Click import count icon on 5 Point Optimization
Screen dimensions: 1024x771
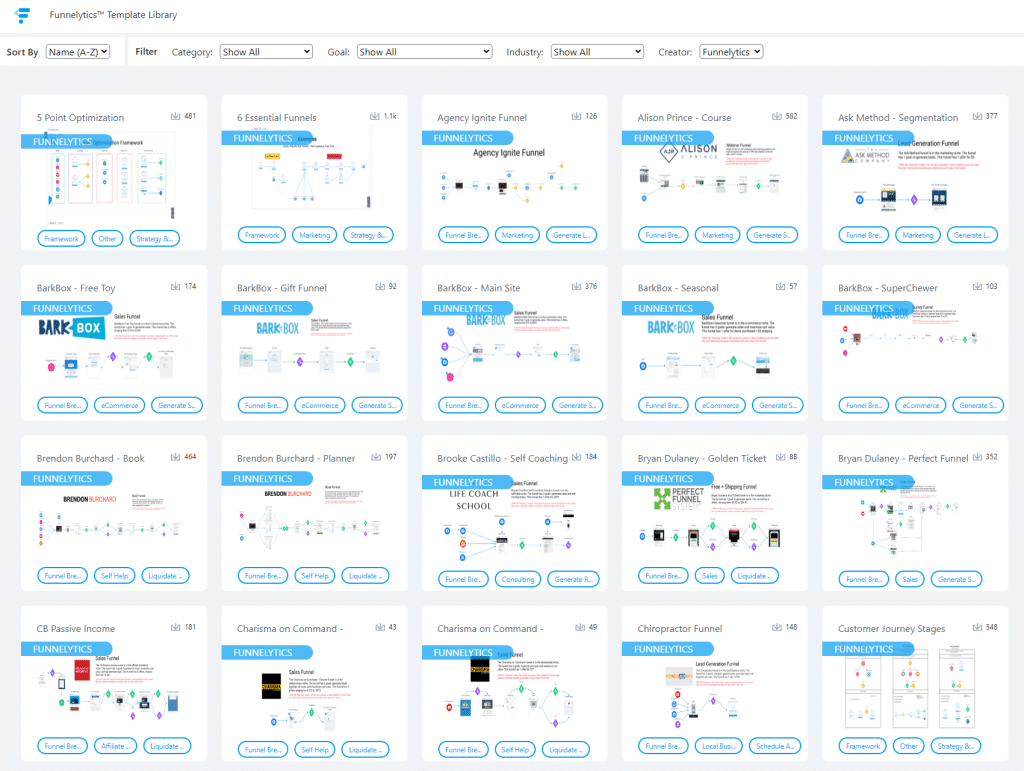coord(176,116)
